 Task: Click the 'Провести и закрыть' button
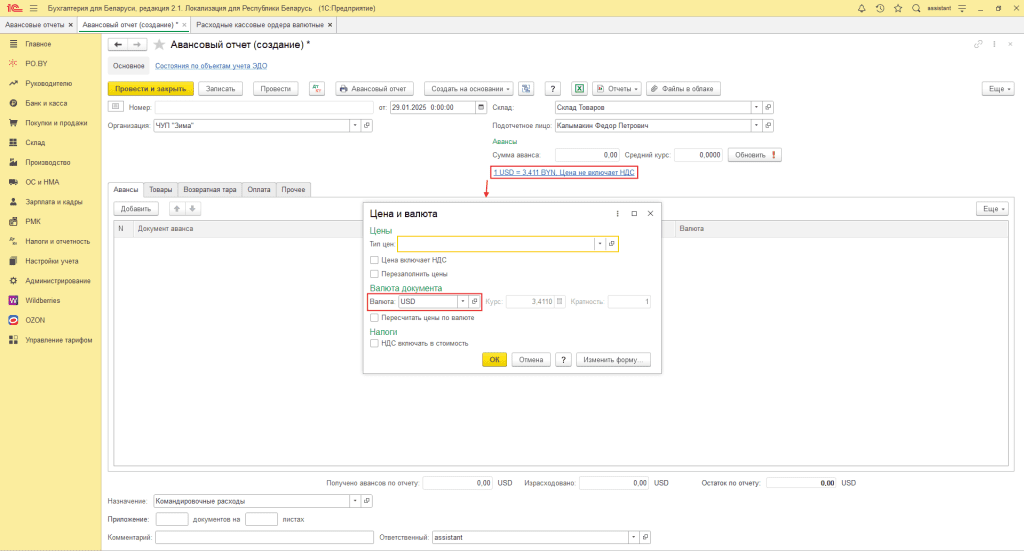coord(150,88)
